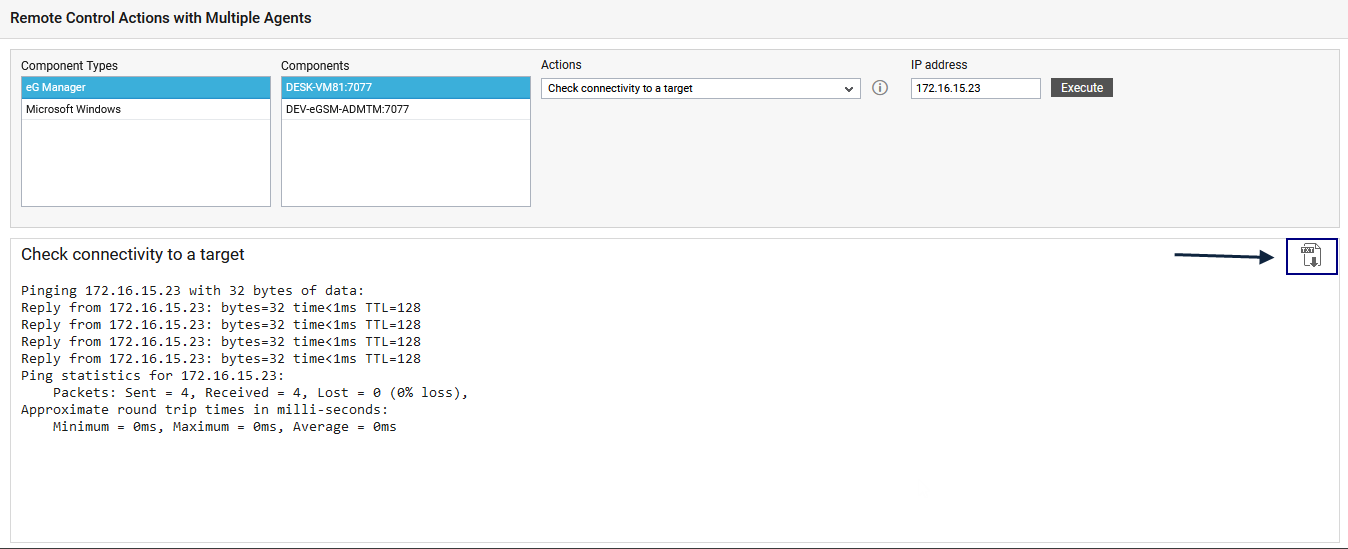Click the Packets Sent and Received line
The width and height of the screenshot is (1348, 549).
(260, 393)
